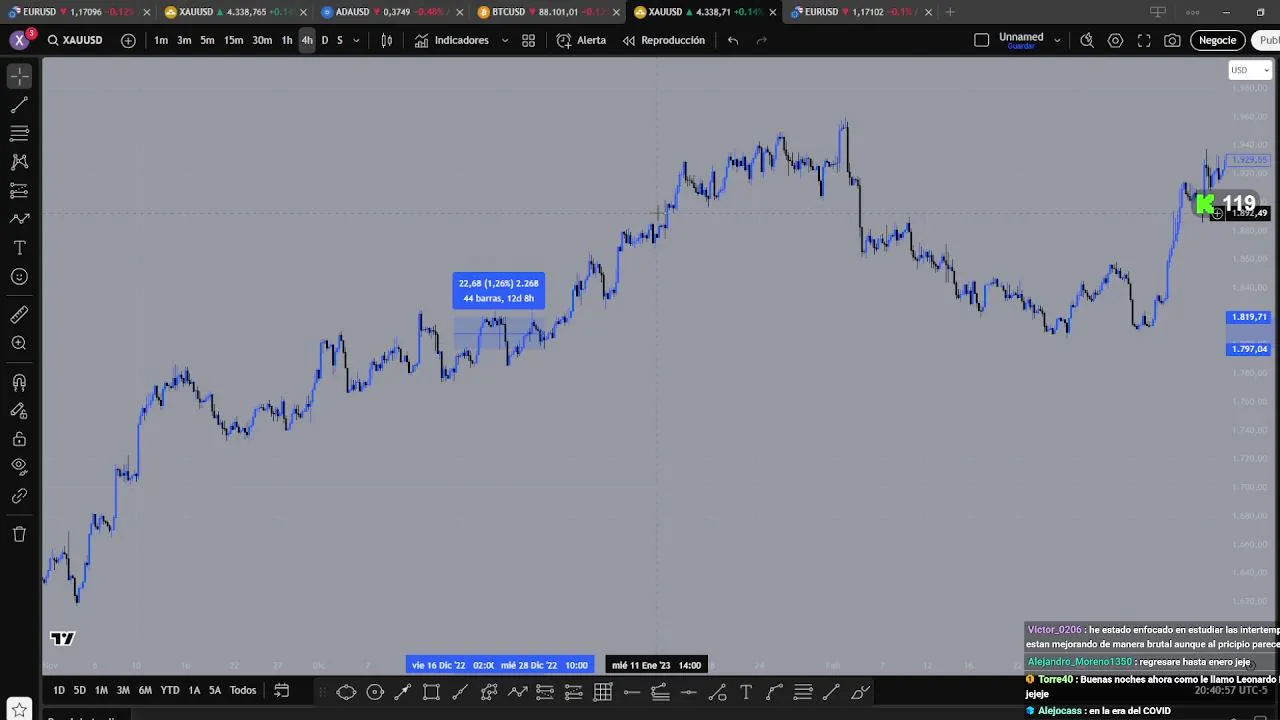The width and height of the screenshot is (1280, 720).
Task: Hide all drawings with the eye icon
Action: [x=19, y=467]
